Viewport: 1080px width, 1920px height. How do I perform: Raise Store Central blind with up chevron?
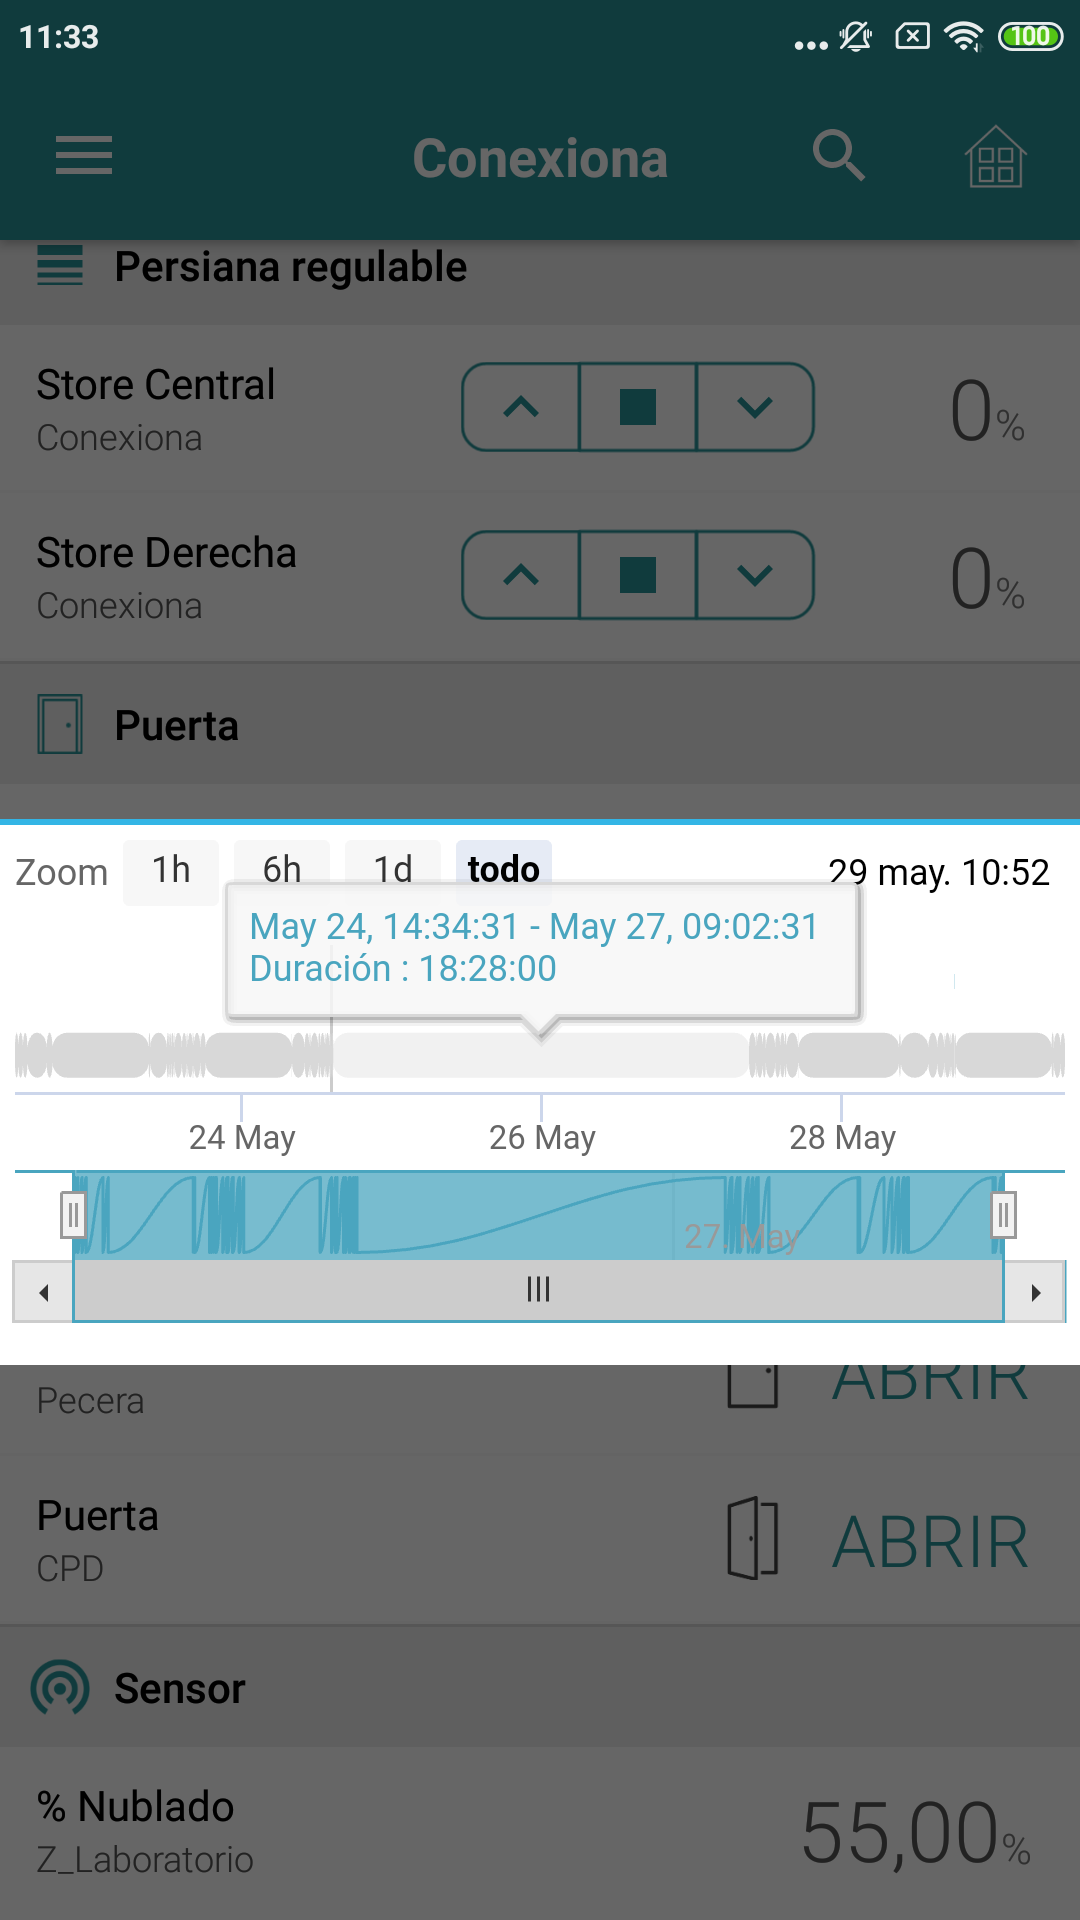pos(521,407)
